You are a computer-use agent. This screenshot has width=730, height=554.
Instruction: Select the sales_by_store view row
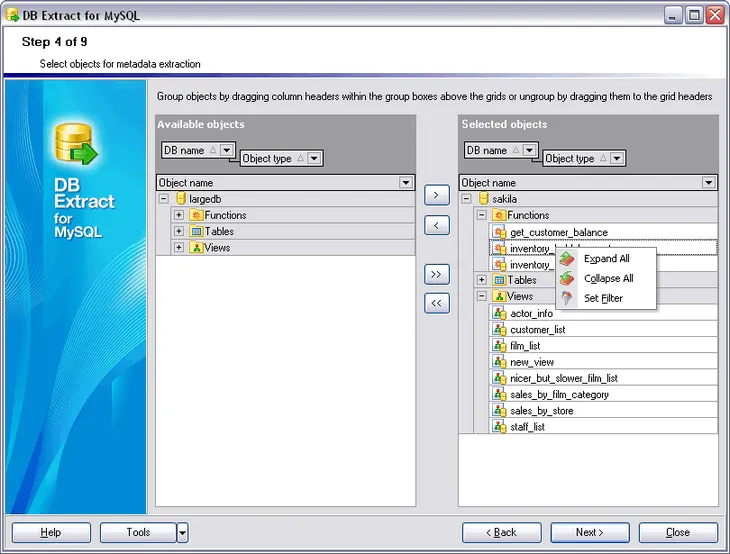pos(603,411)
